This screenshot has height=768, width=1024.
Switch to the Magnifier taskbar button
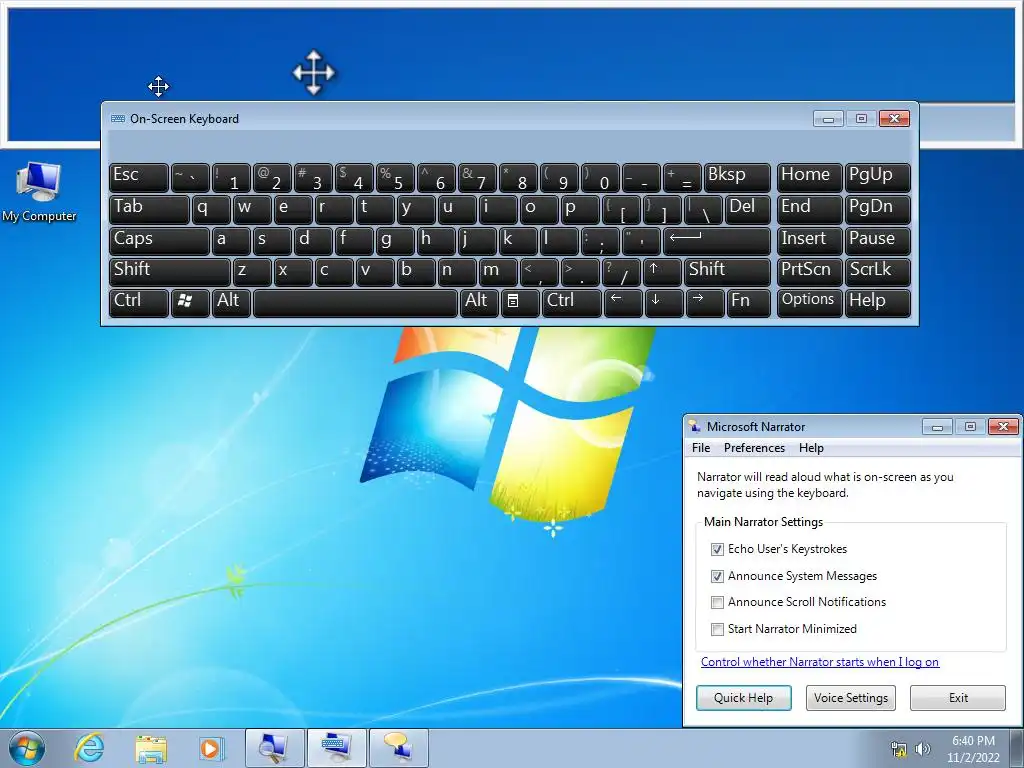pos(274,748)
